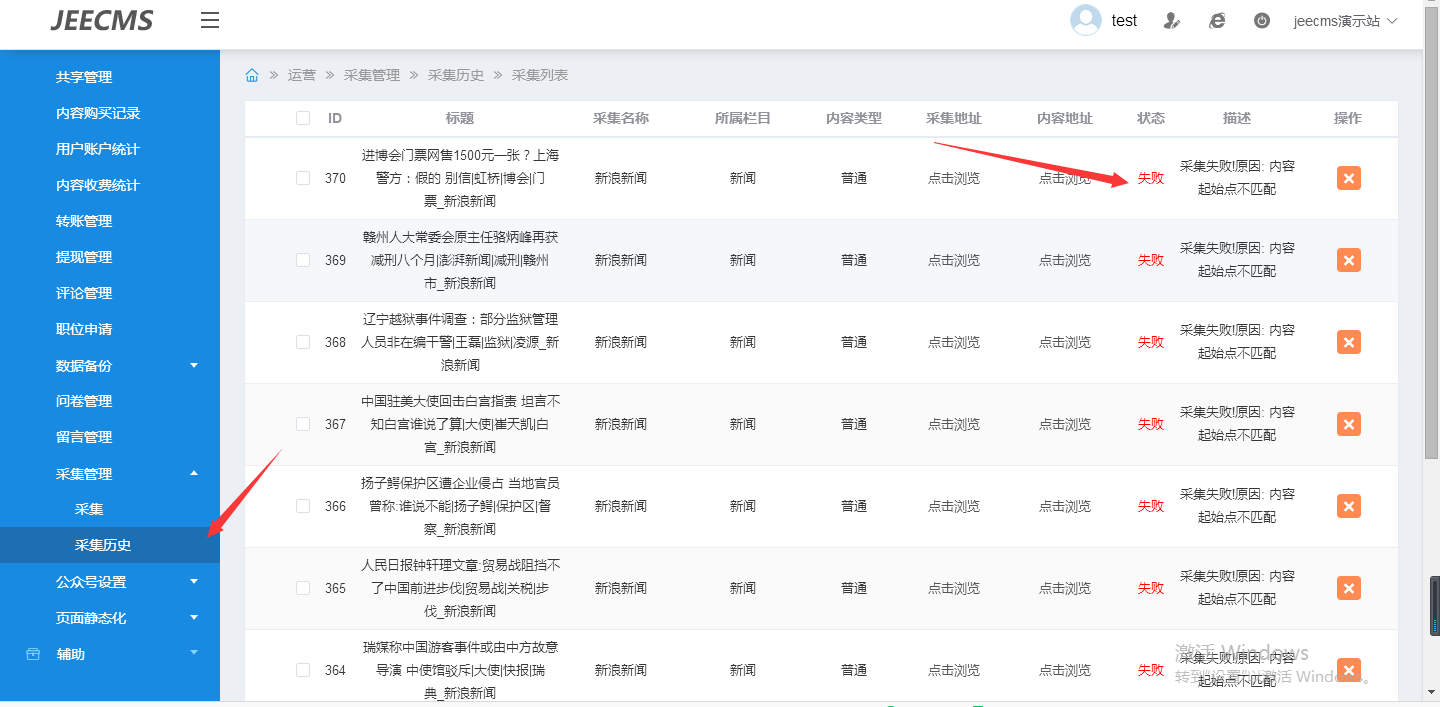Click the browser view-site icon in header

point(1217,20)
